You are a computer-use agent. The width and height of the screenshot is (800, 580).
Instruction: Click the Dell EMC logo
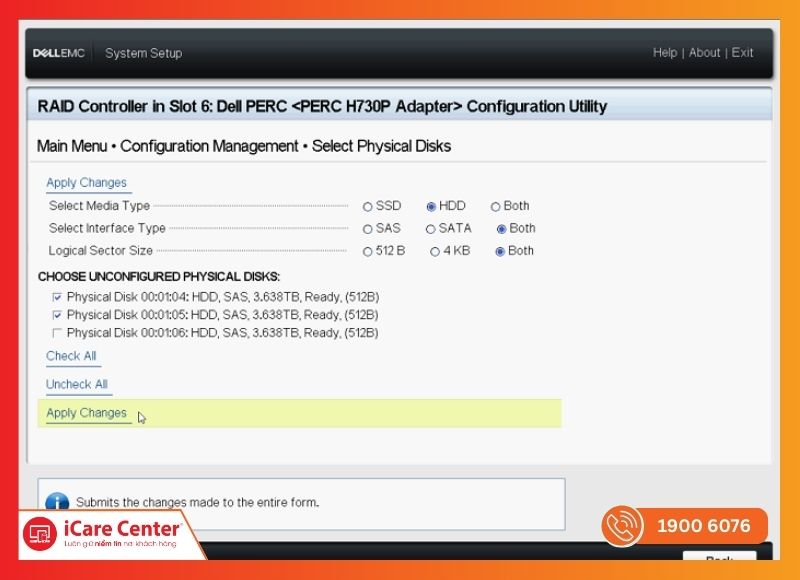[x=59, y=53]
